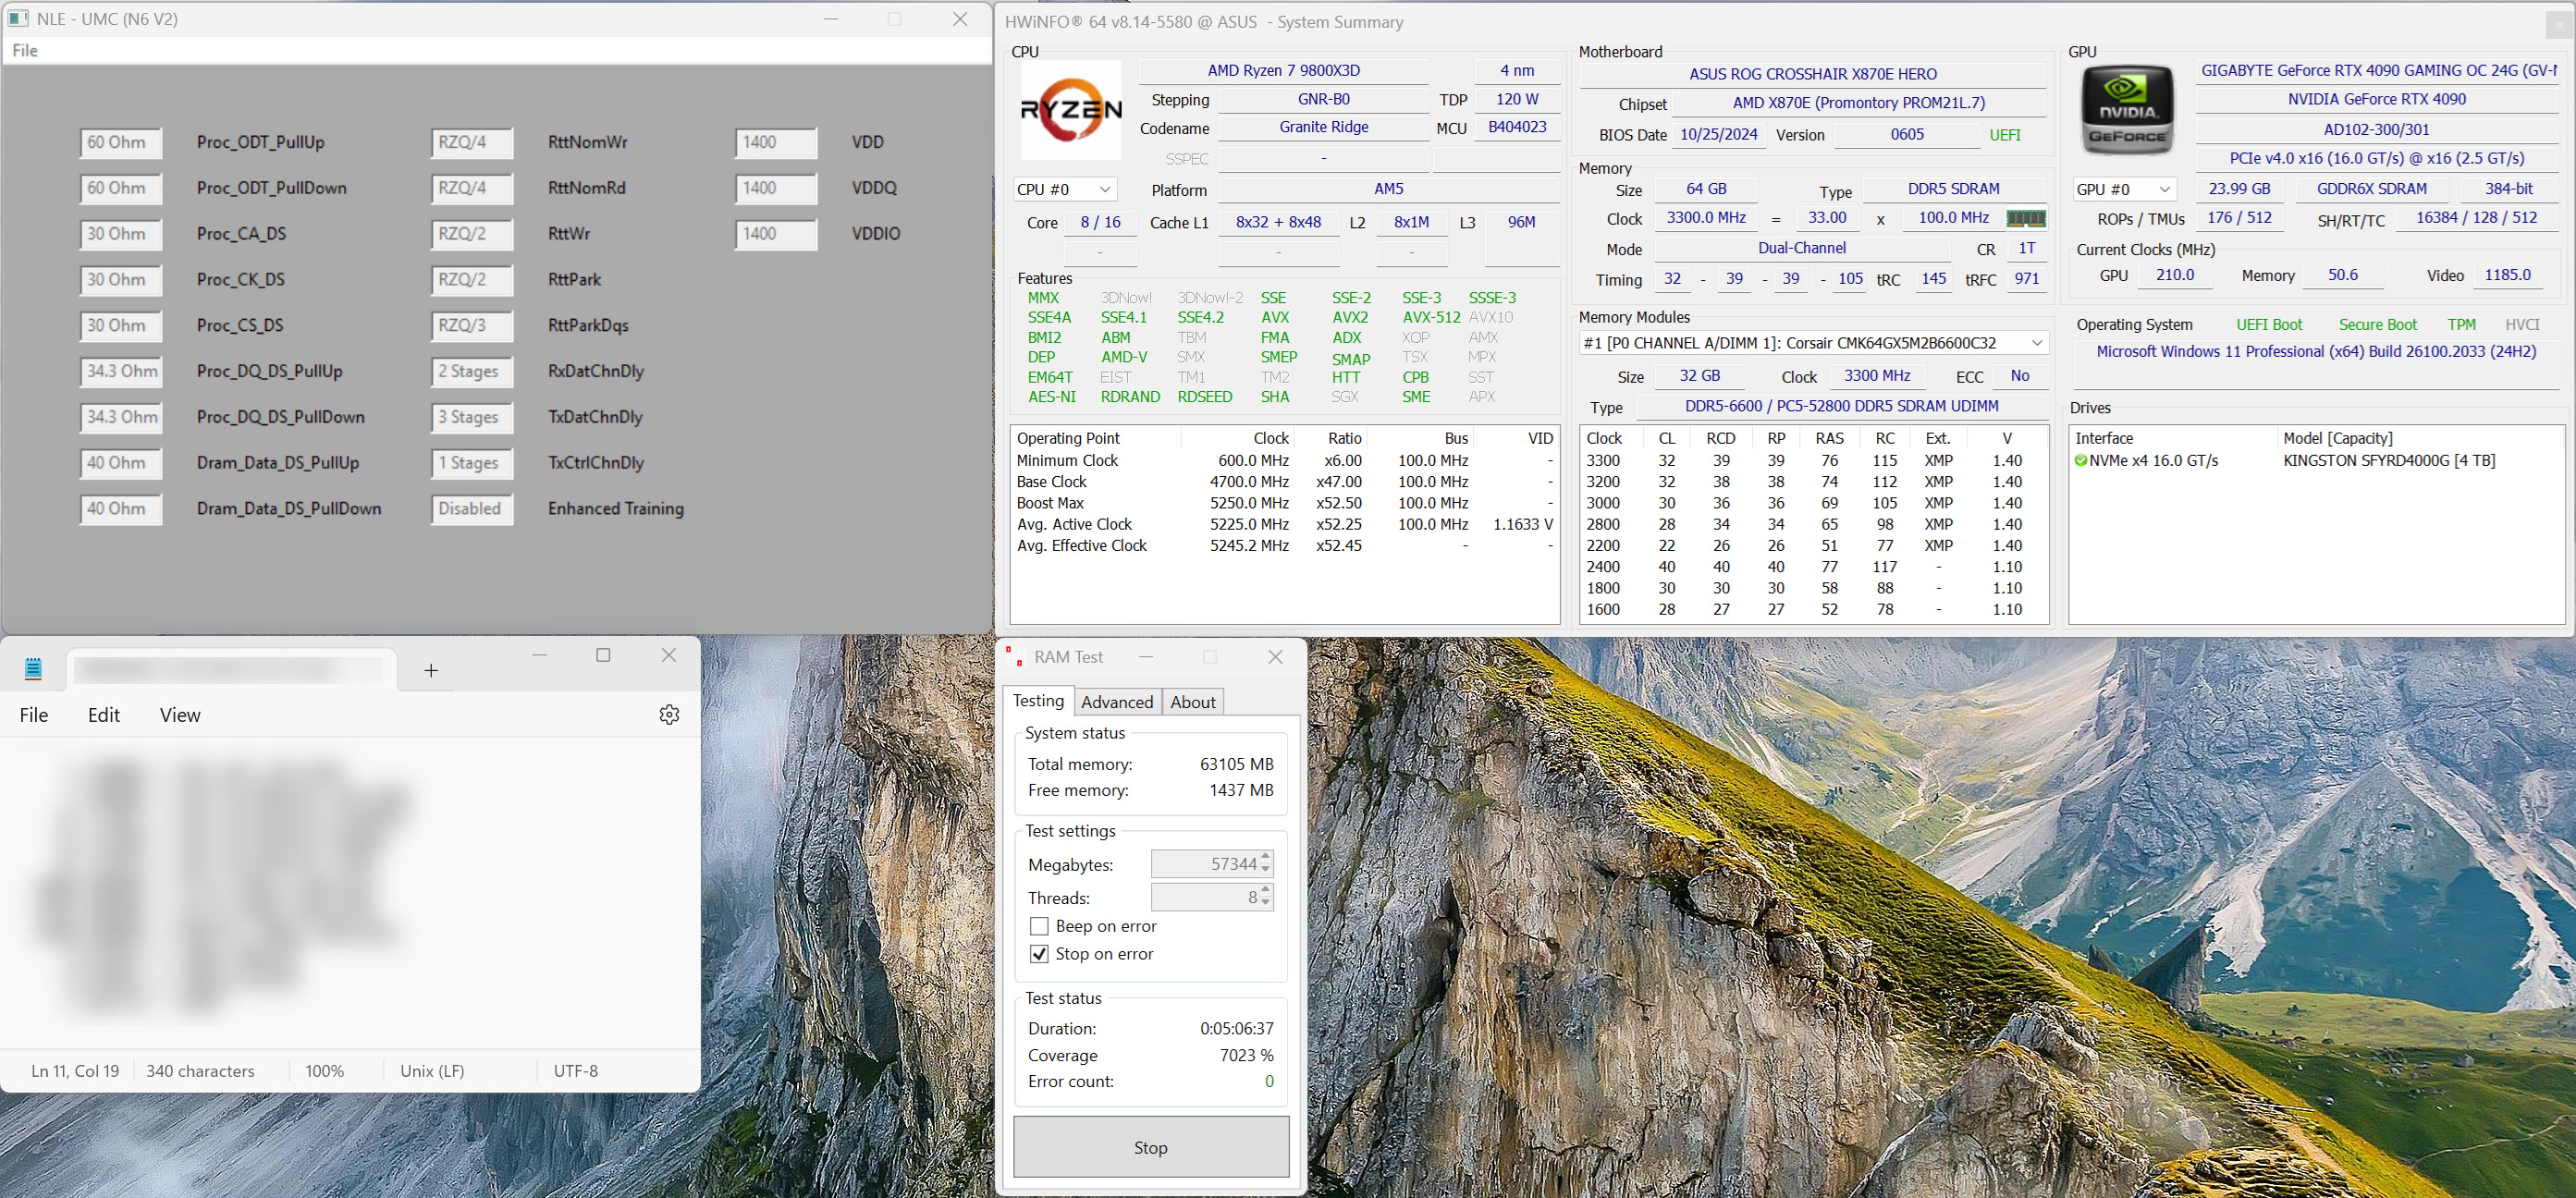The image size is (2576, 1198).
Task: Click the Unix (LF) line ending indicator
Action: (x=432, y=1071)
